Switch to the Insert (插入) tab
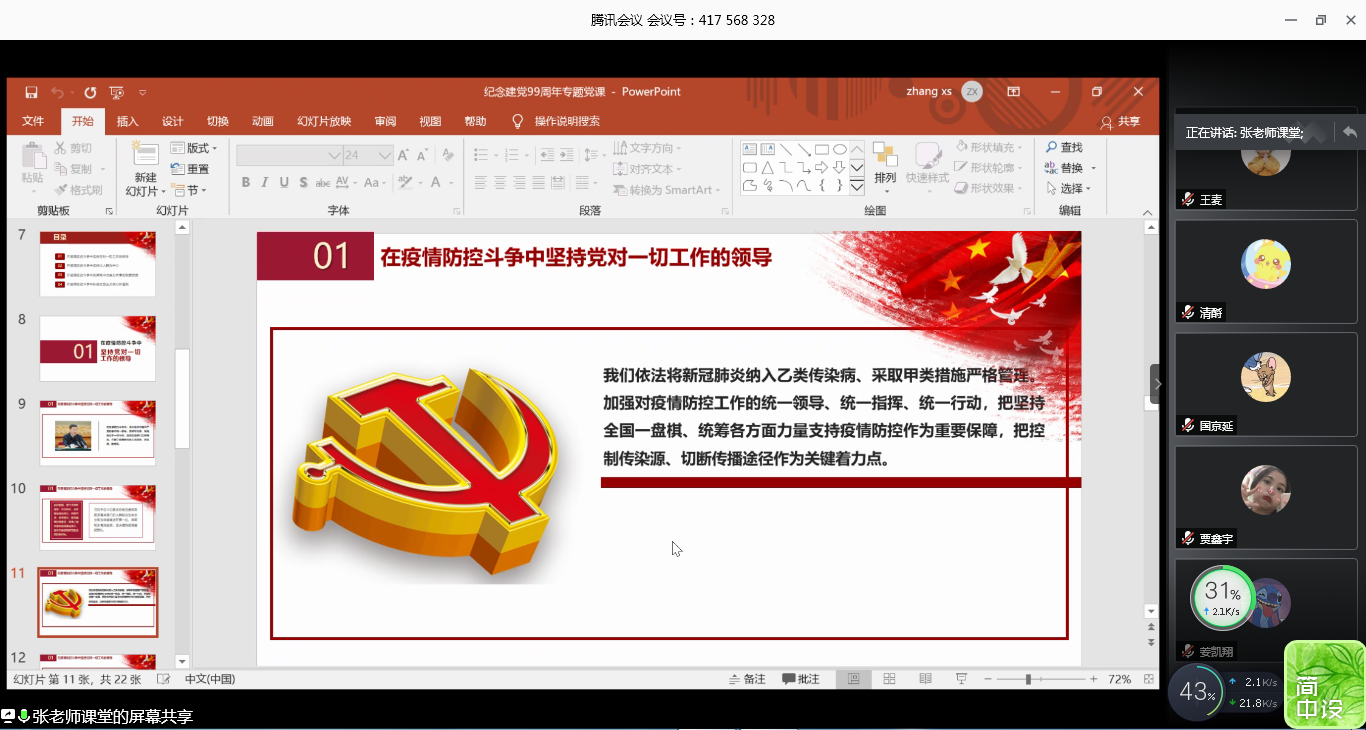Screen dimensions: 1366x730 point(128,121)
